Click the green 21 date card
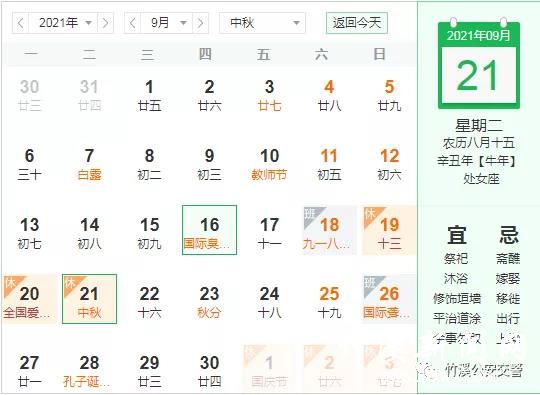The width and height of the screenshot is (540, 395). [479, 64]
